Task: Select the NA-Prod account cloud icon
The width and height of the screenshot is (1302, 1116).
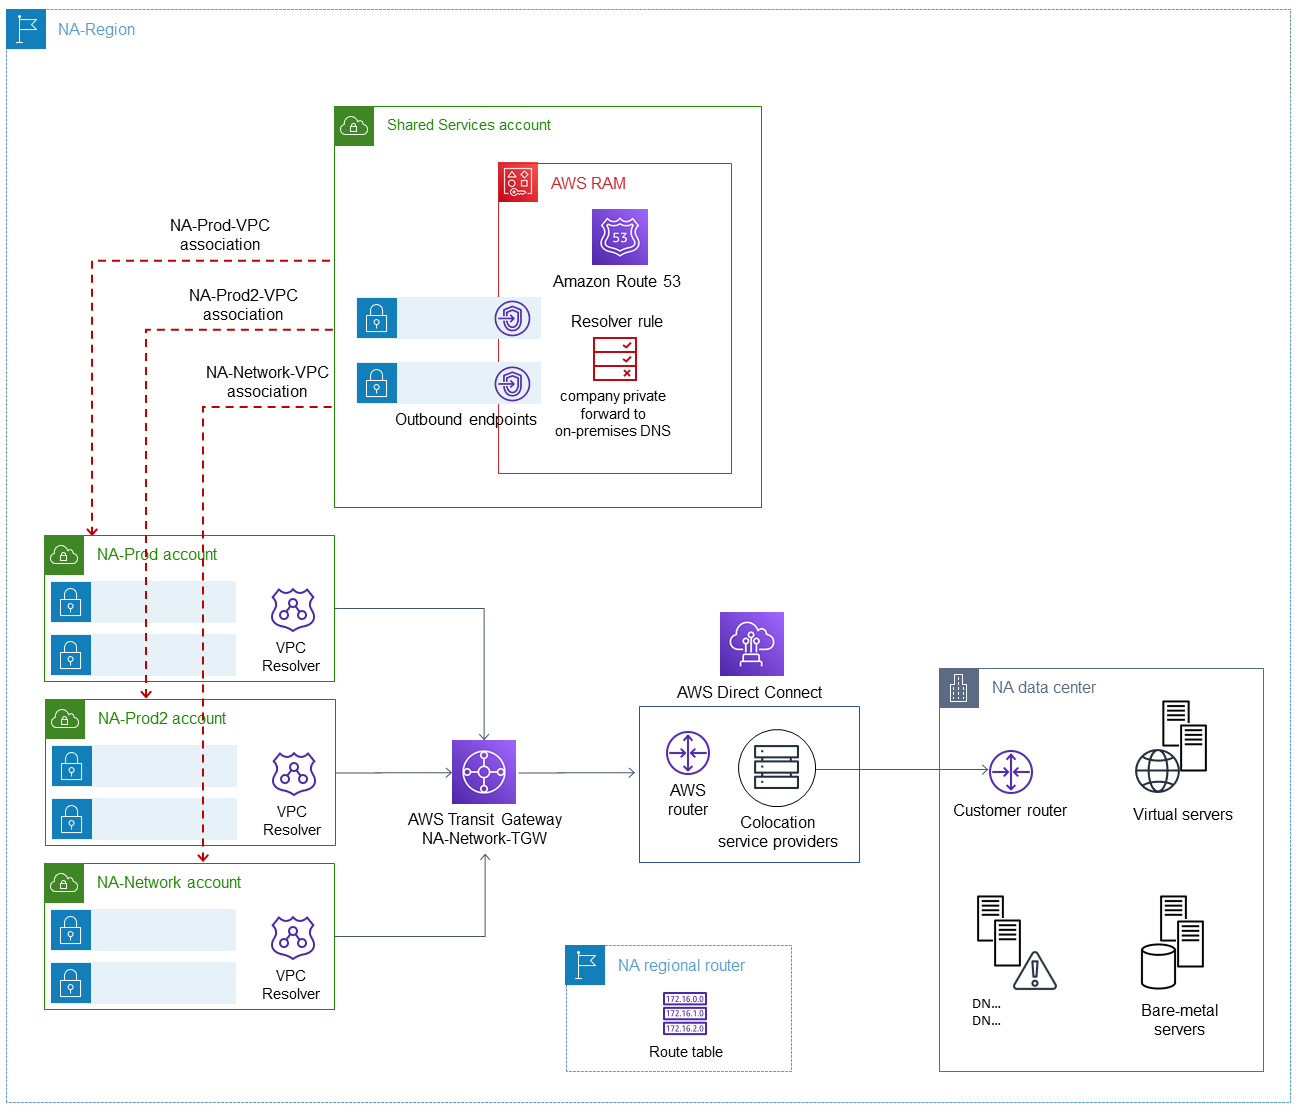Action: (64, 555)
